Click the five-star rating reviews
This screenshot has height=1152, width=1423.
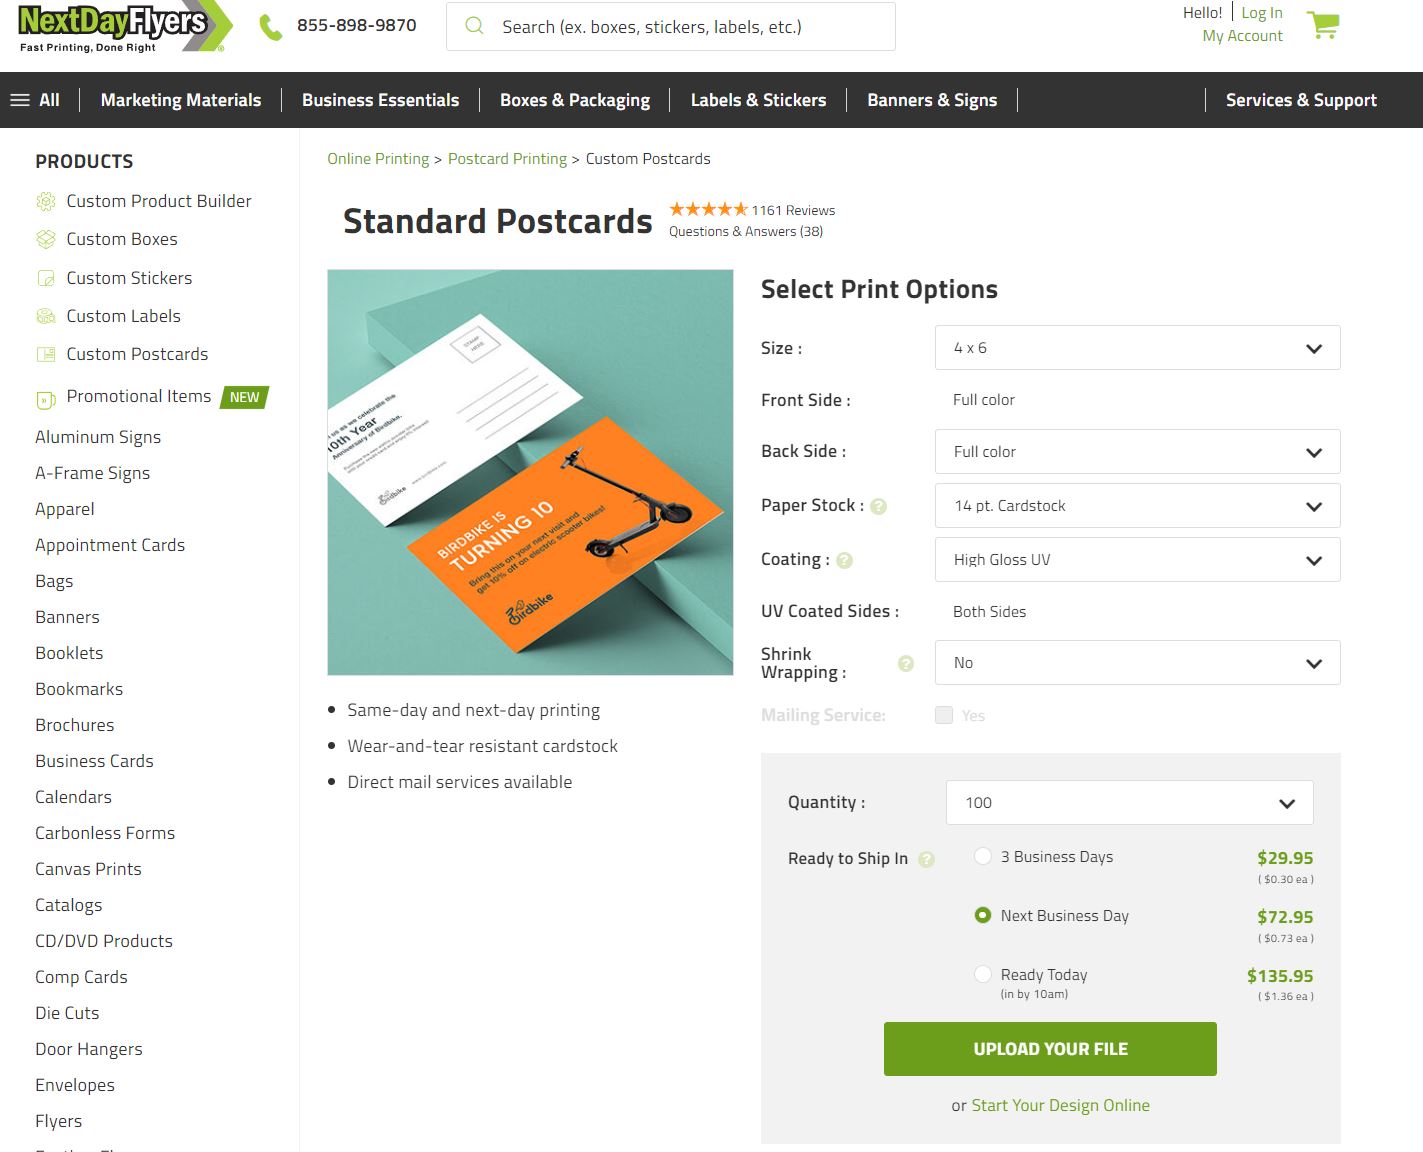(x=708, y=209)
